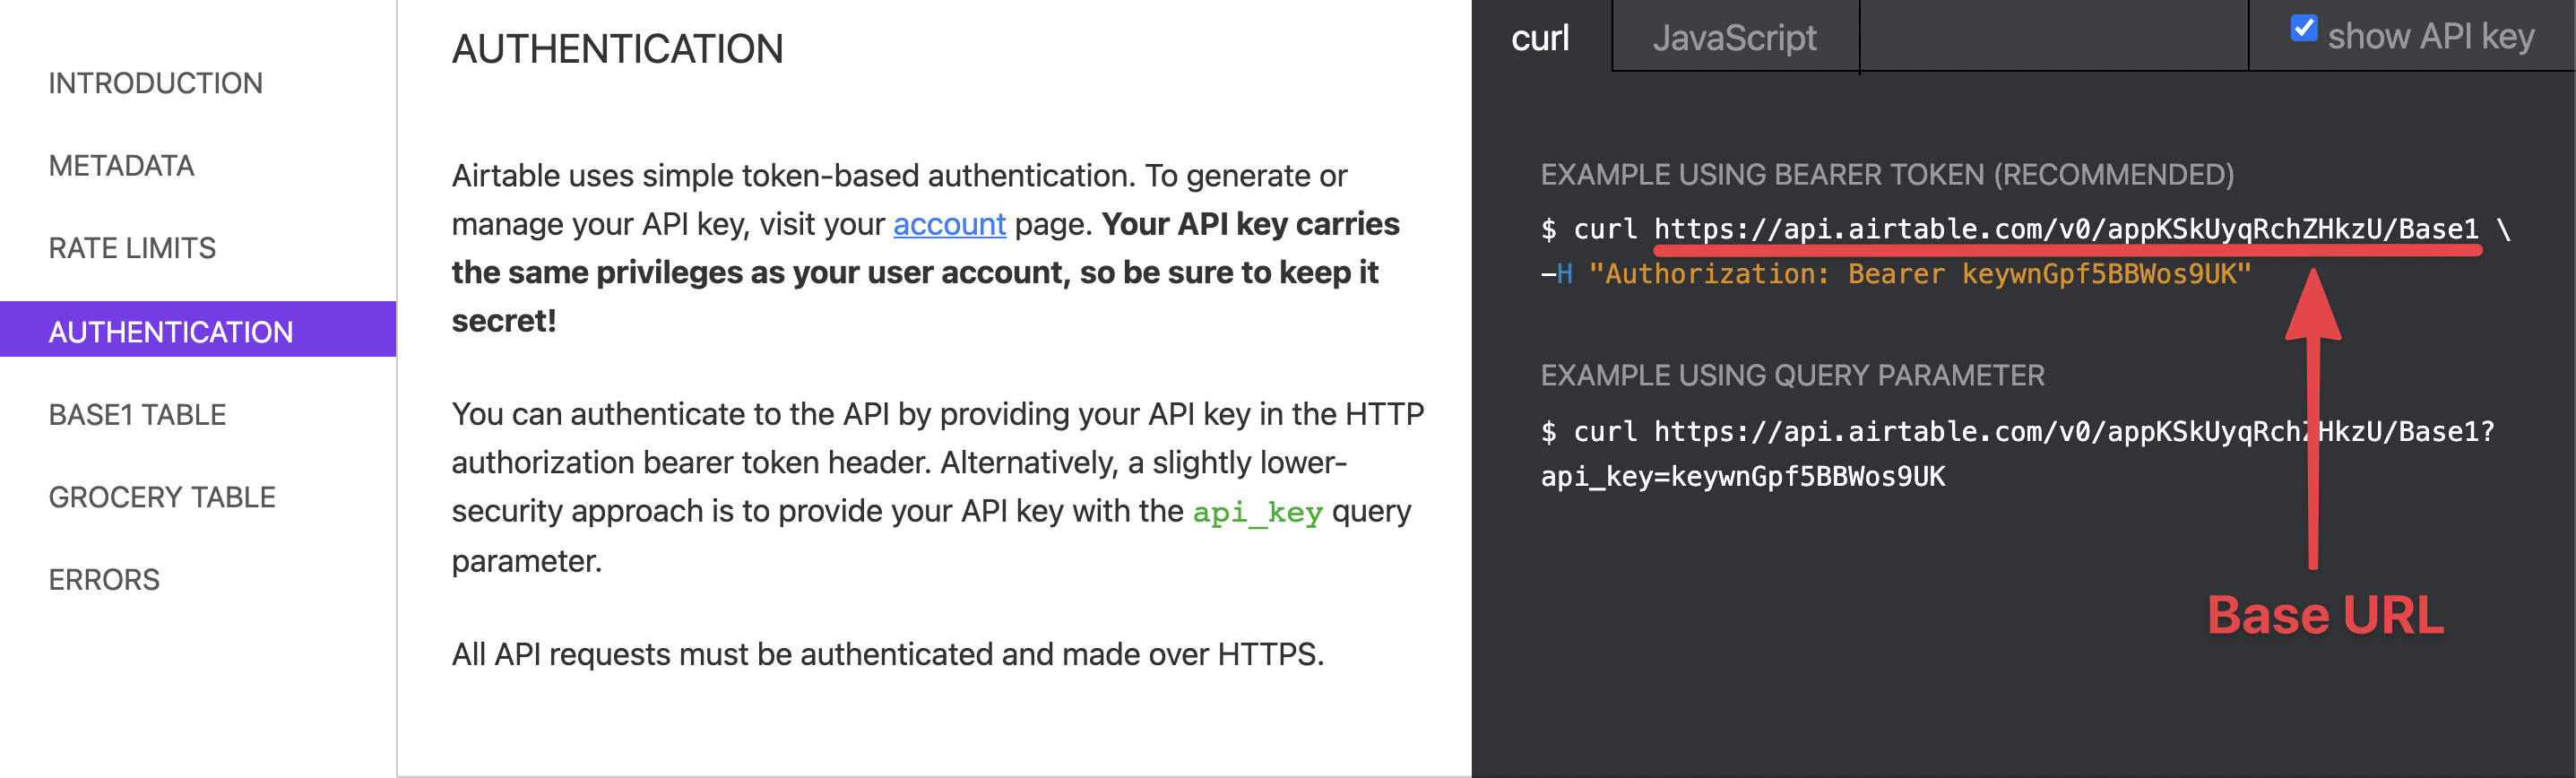This screenshot has width=2576, height=778.
Task: Navigate to Rate Limits section
Action: (132, 248)
